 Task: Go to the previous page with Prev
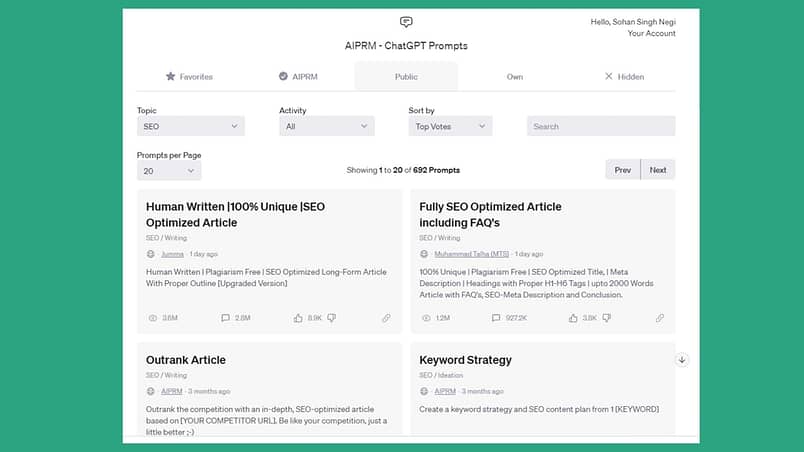622,170
